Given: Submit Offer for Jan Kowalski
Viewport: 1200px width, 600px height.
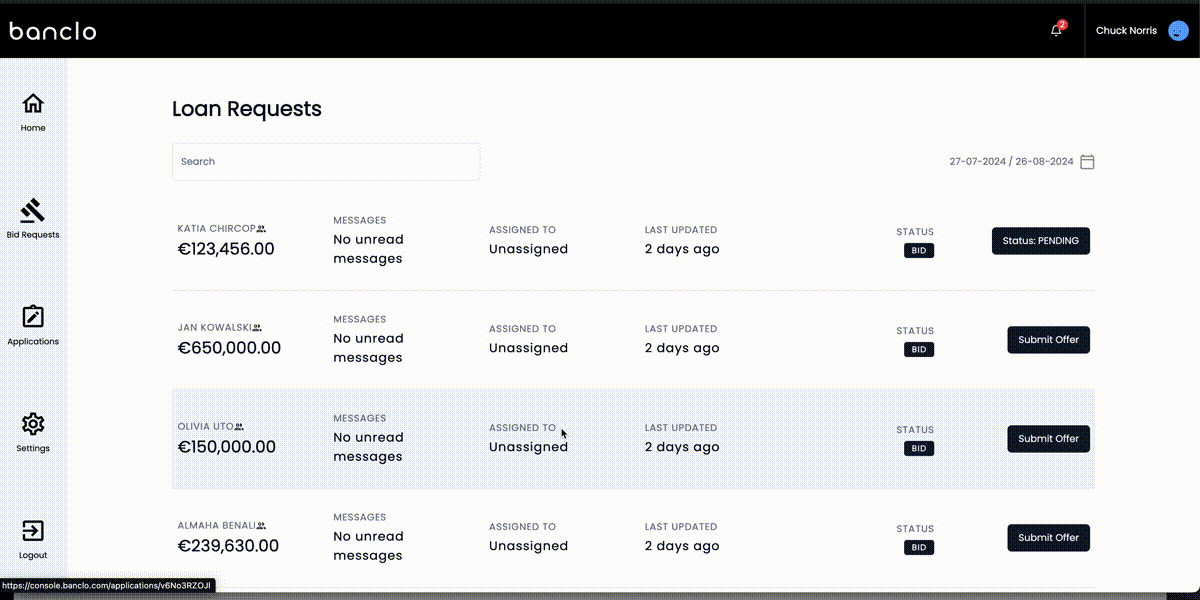Looking at the screenshot, I should point(1048,339).
